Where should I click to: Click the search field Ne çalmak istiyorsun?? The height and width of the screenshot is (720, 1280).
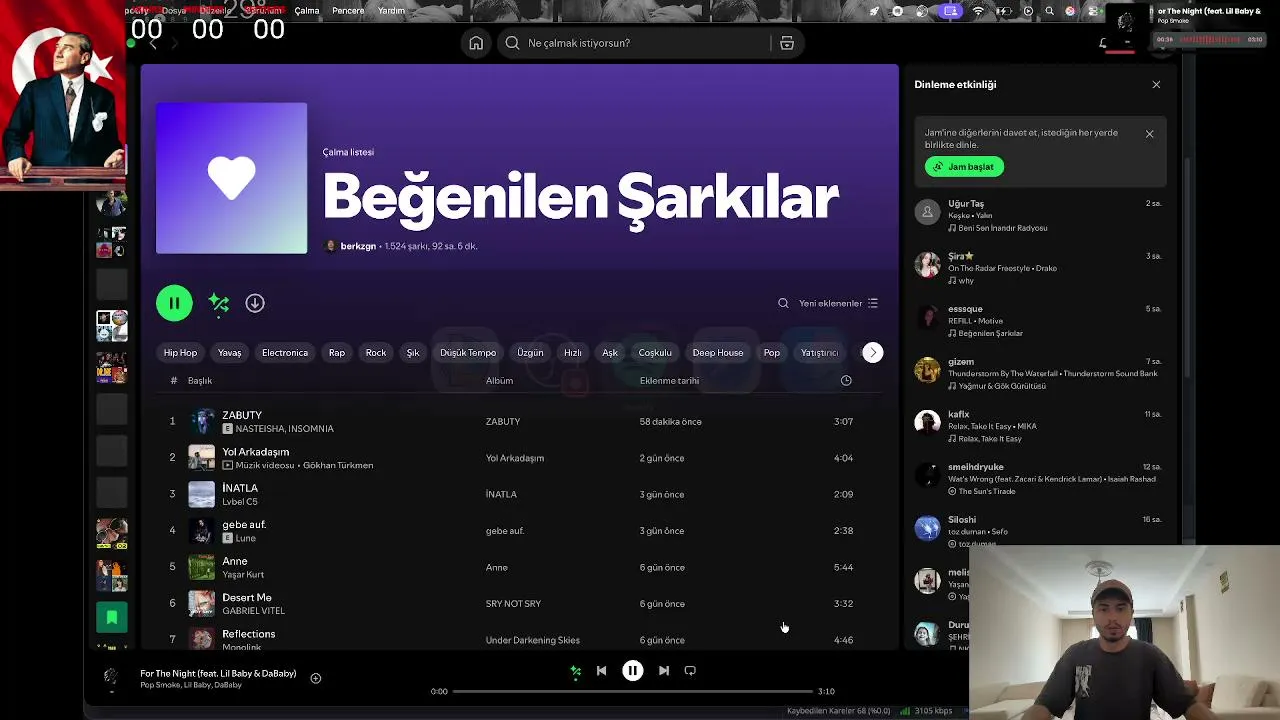click(x=635, y=43)
